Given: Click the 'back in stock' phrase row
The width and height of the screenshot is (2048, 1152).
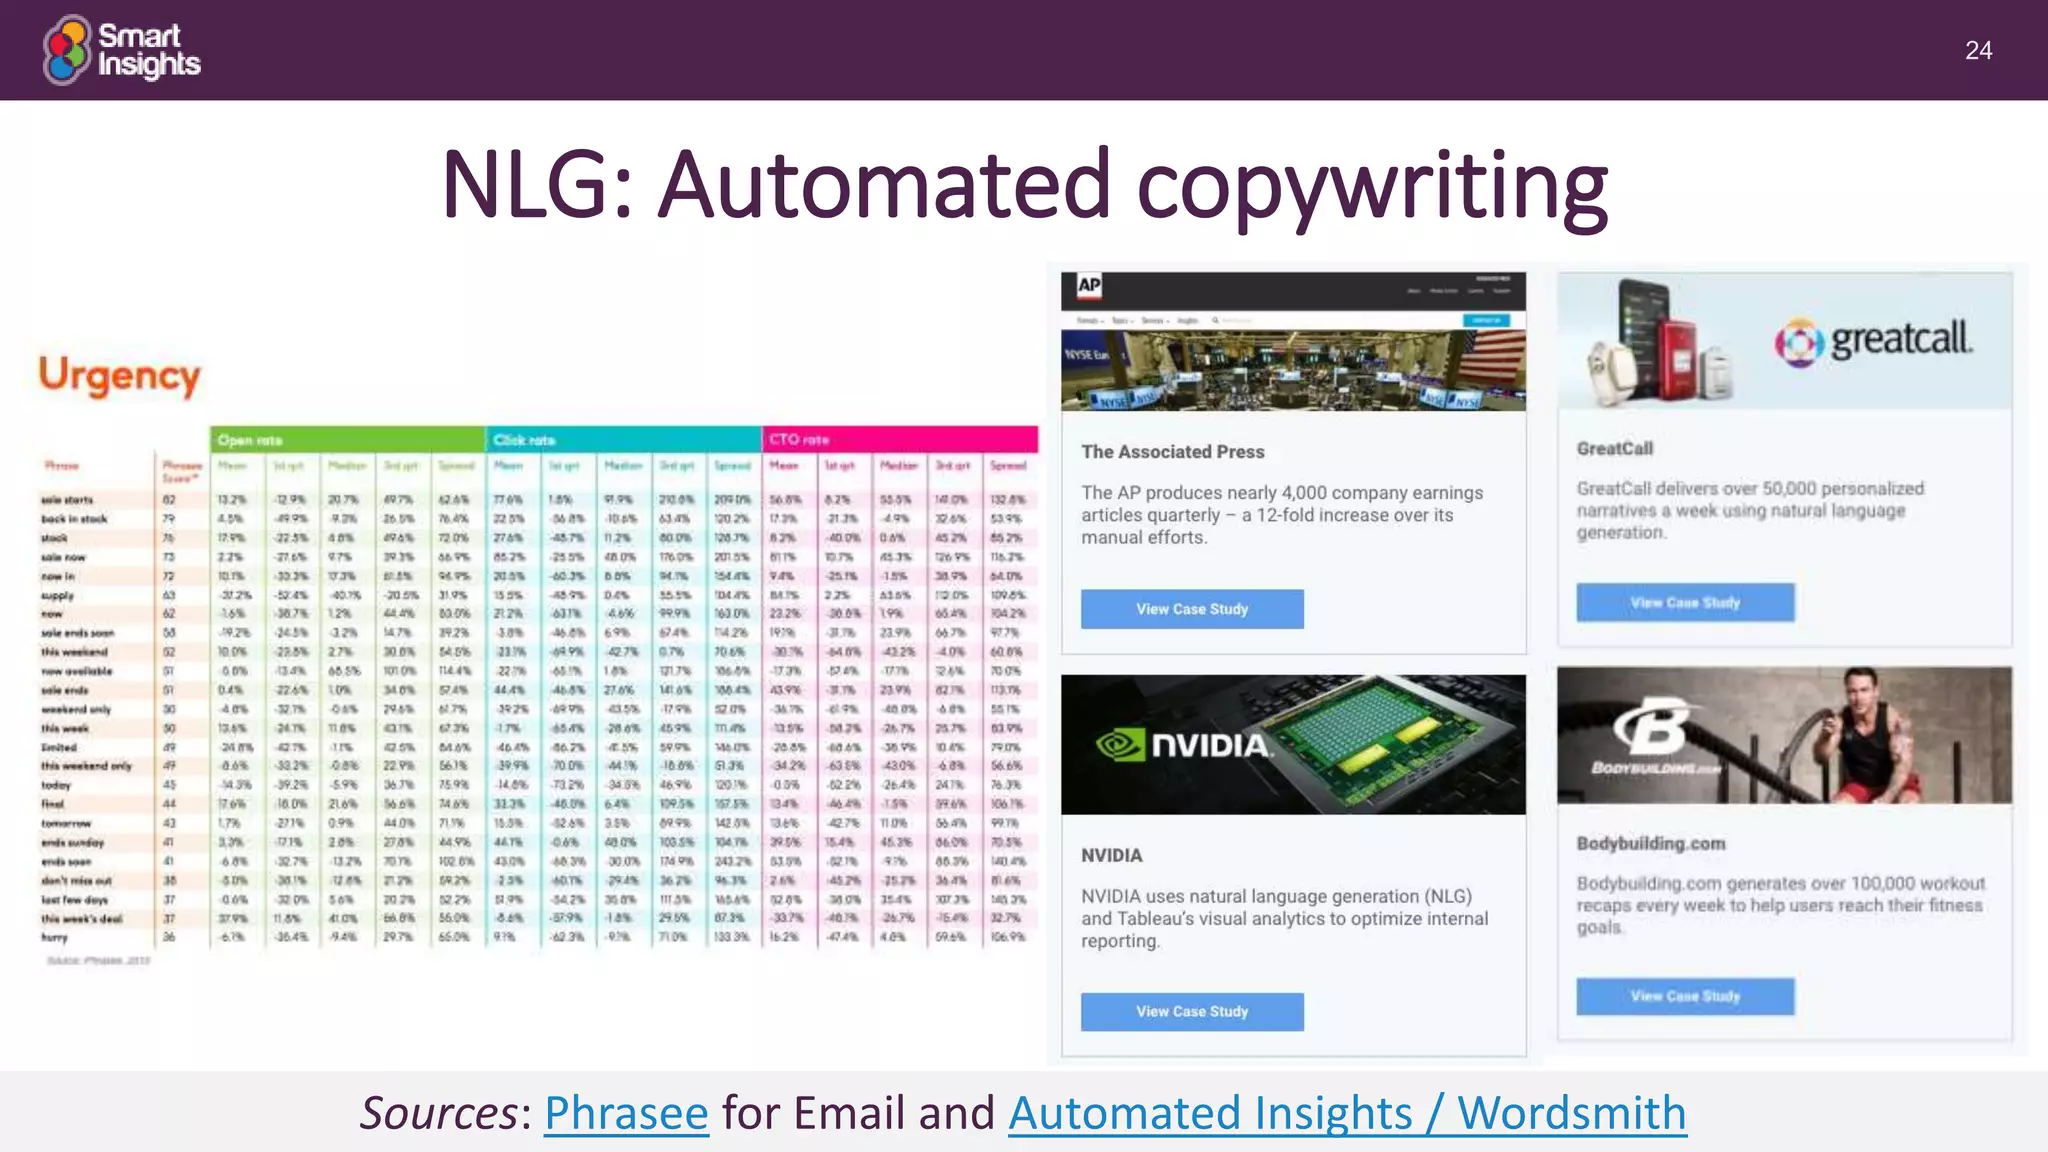Looking at the screenshot, I should 537,519.
